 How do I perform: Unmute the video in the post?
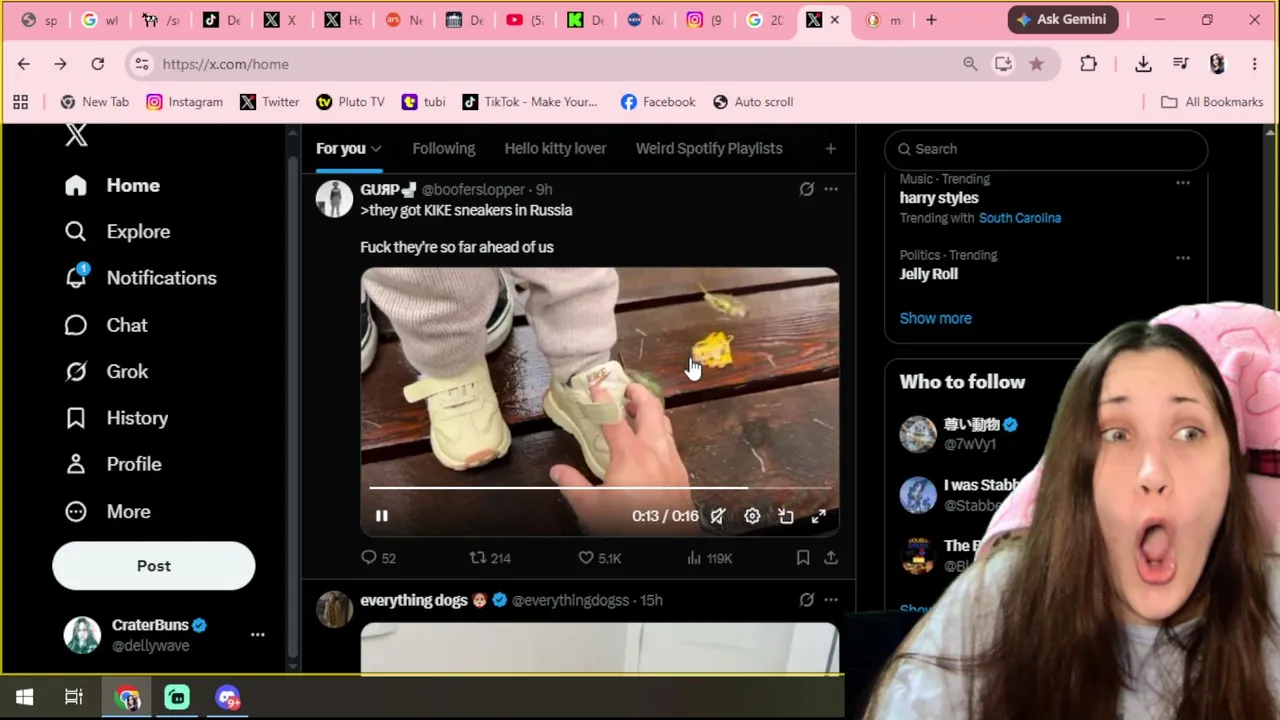point(718,516)
